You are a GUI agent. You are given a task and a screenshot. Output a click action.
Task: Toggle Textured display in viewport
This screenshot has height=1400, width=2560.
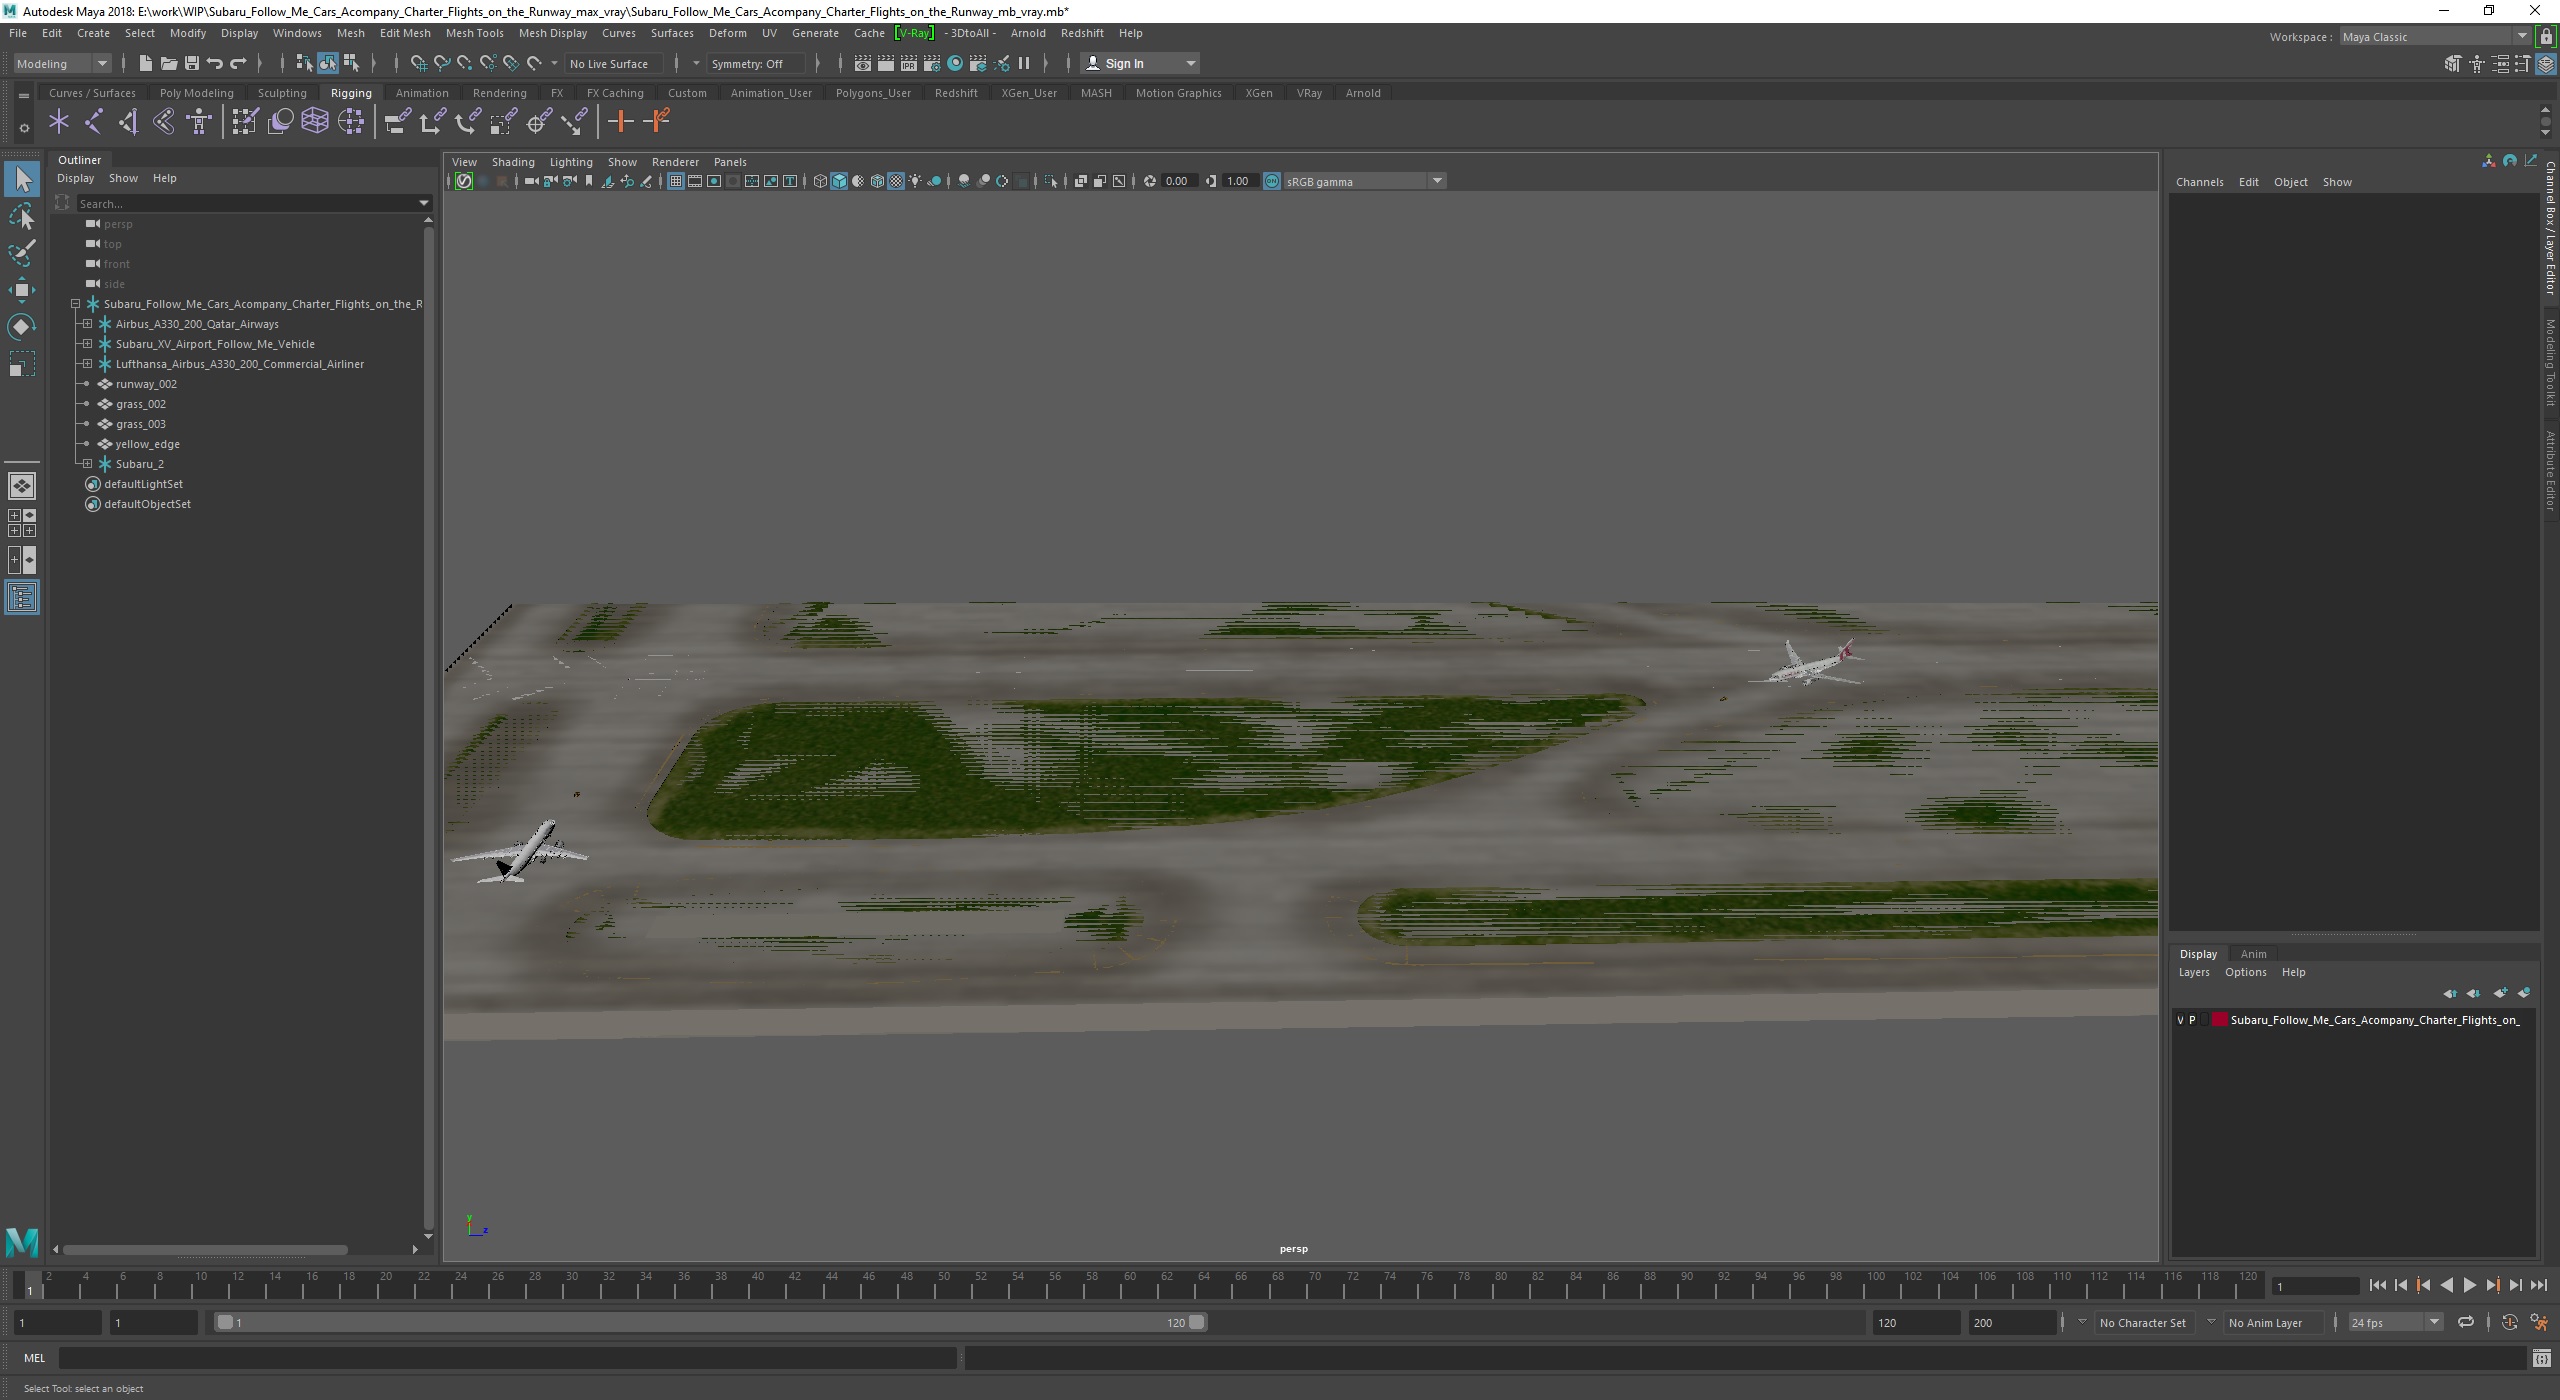[x=896, y=181]
